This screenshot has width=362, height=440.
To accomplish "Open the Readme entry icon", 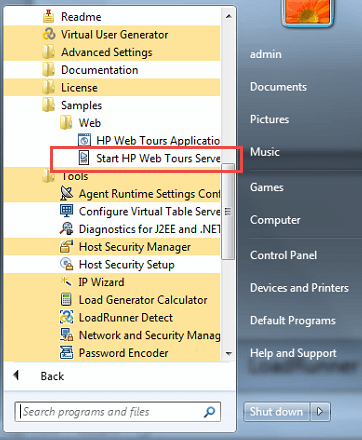I will pyautogui.click(x=49, y=16).
